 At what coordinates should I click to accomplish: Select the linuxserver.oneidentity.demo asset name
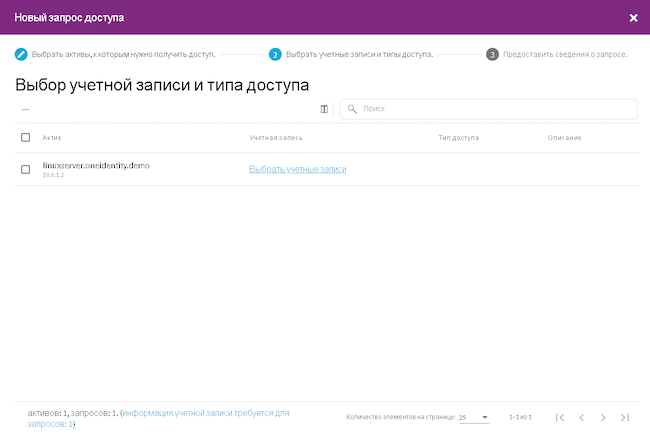pos(96,165)
